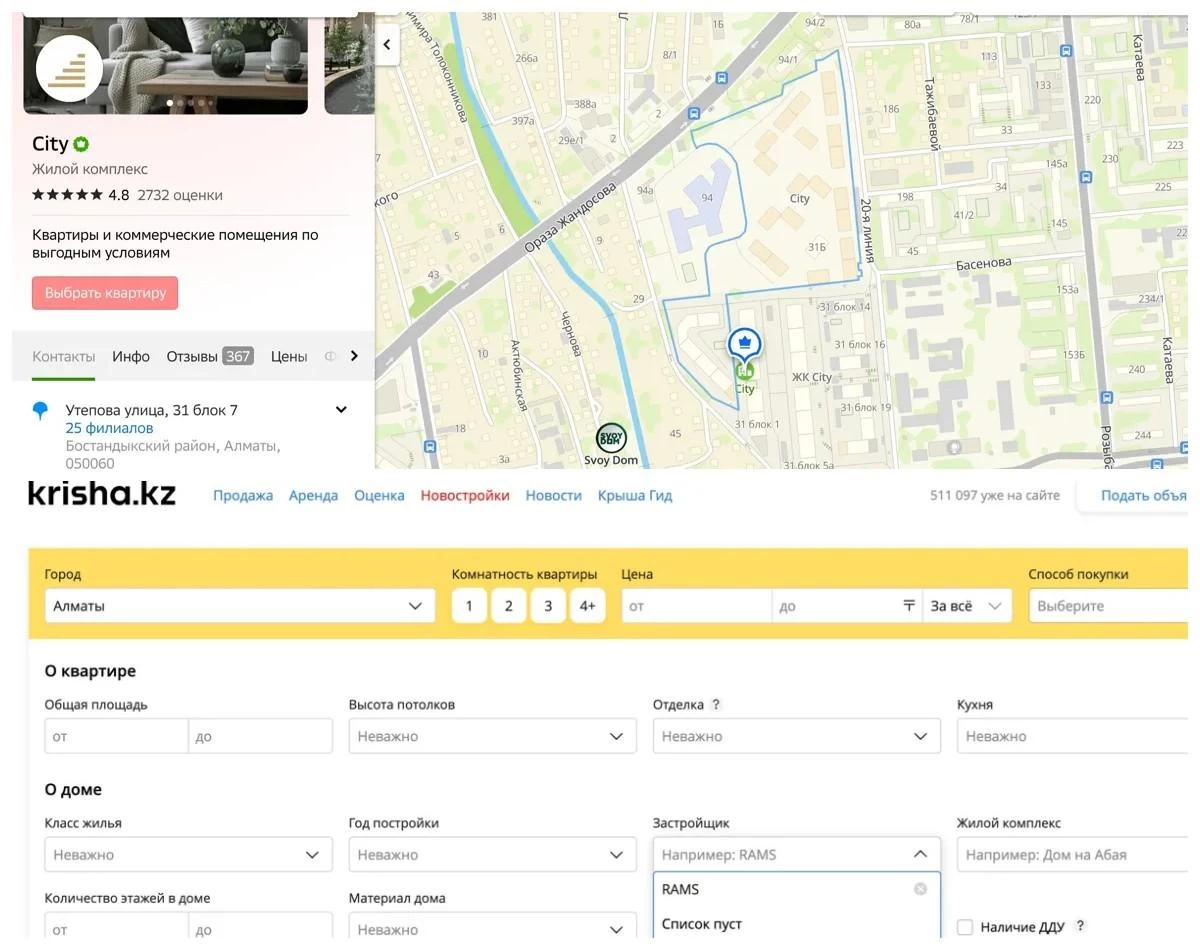Image resolution: width=1200 pixels, height=950 pixels.
Task: Click the help icon beside Наличие ДДУ
Action: click(x=1080, y=927)
